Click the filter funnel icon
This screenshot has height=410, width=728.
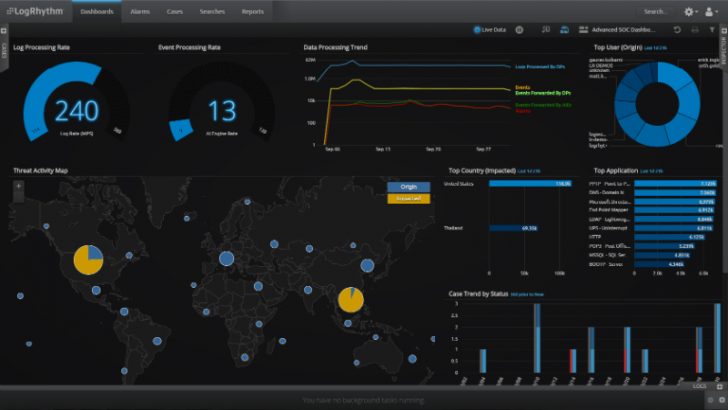point(710,31)
